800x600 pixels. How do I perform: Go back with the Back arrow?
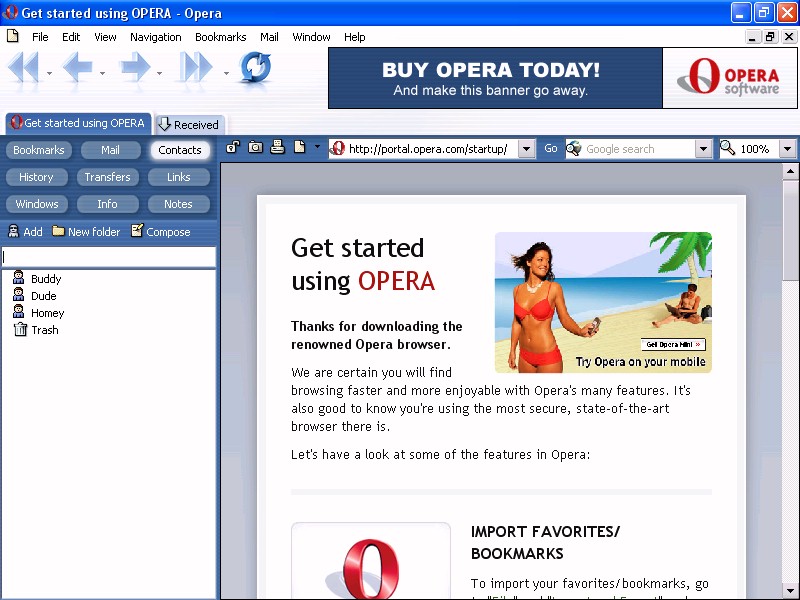pos(77,69)
